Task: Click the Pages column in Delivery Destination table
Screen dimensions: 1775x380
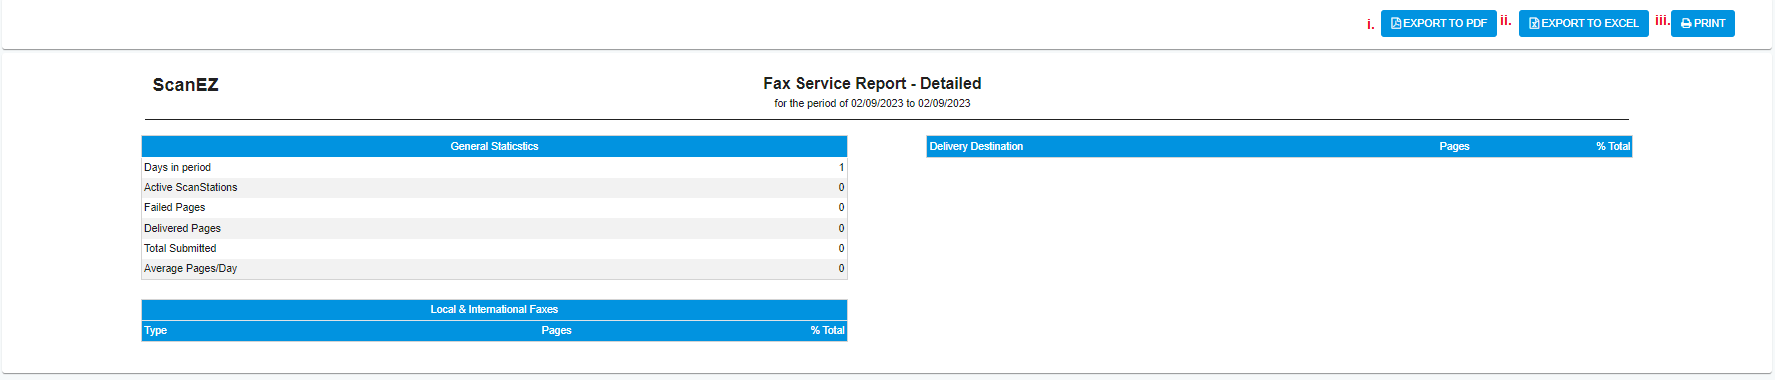Action: coord(1454,146)
